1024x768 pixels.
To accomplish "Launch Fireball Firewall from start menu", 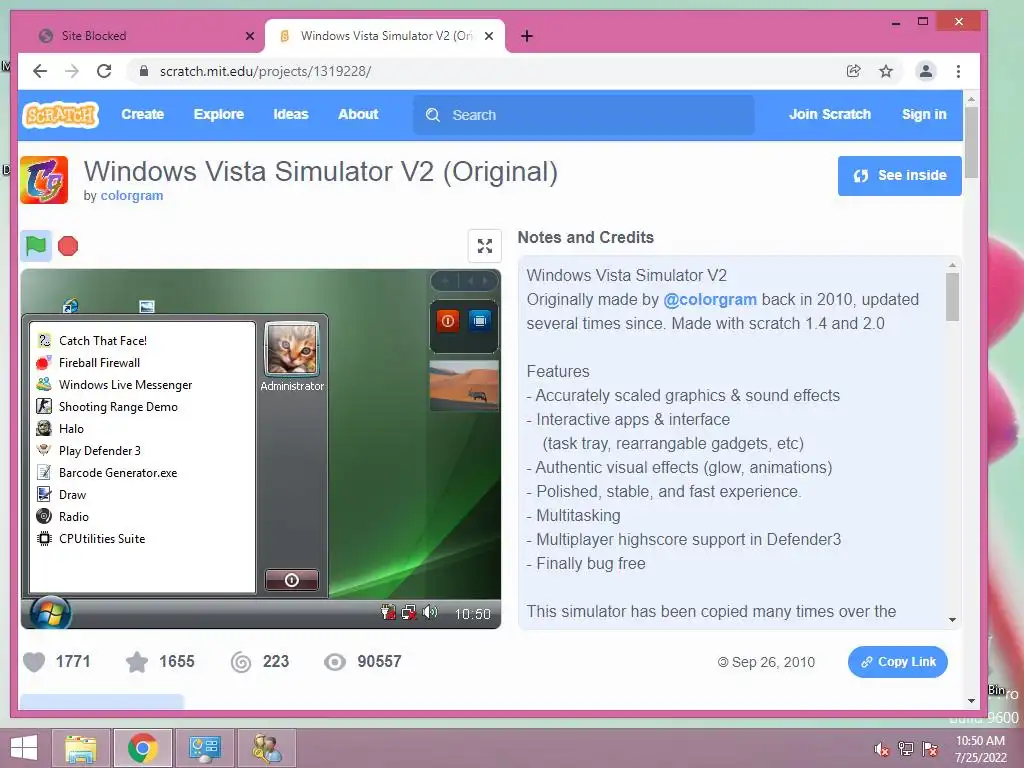I will [99, 362].
